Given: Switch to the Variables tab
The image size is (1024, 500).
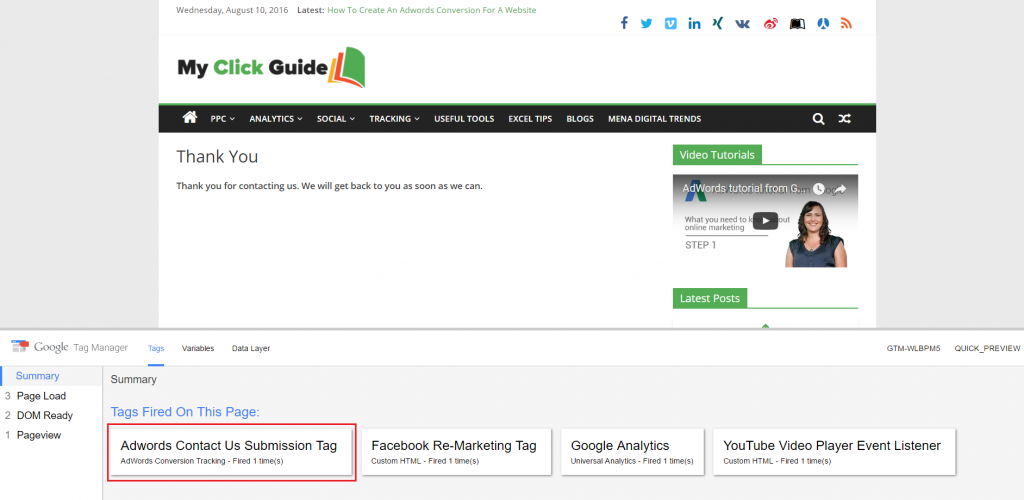Looking at the screenshot, I should 198,348.
